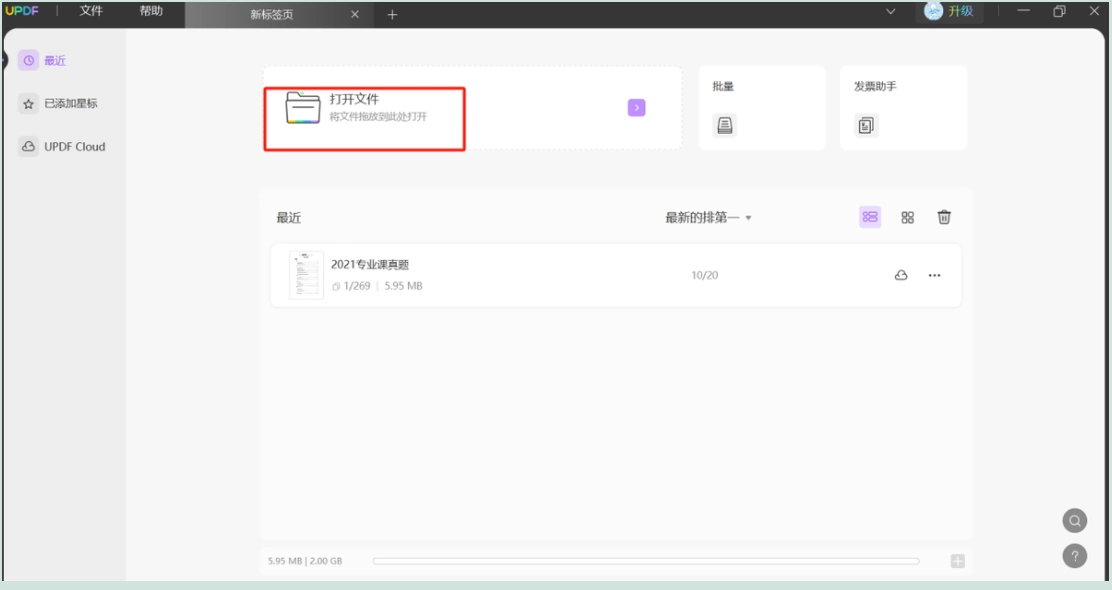Click the cloud storage usage bar
The height and width of the screenshot is (590, 1112).
tap(646, 561)
